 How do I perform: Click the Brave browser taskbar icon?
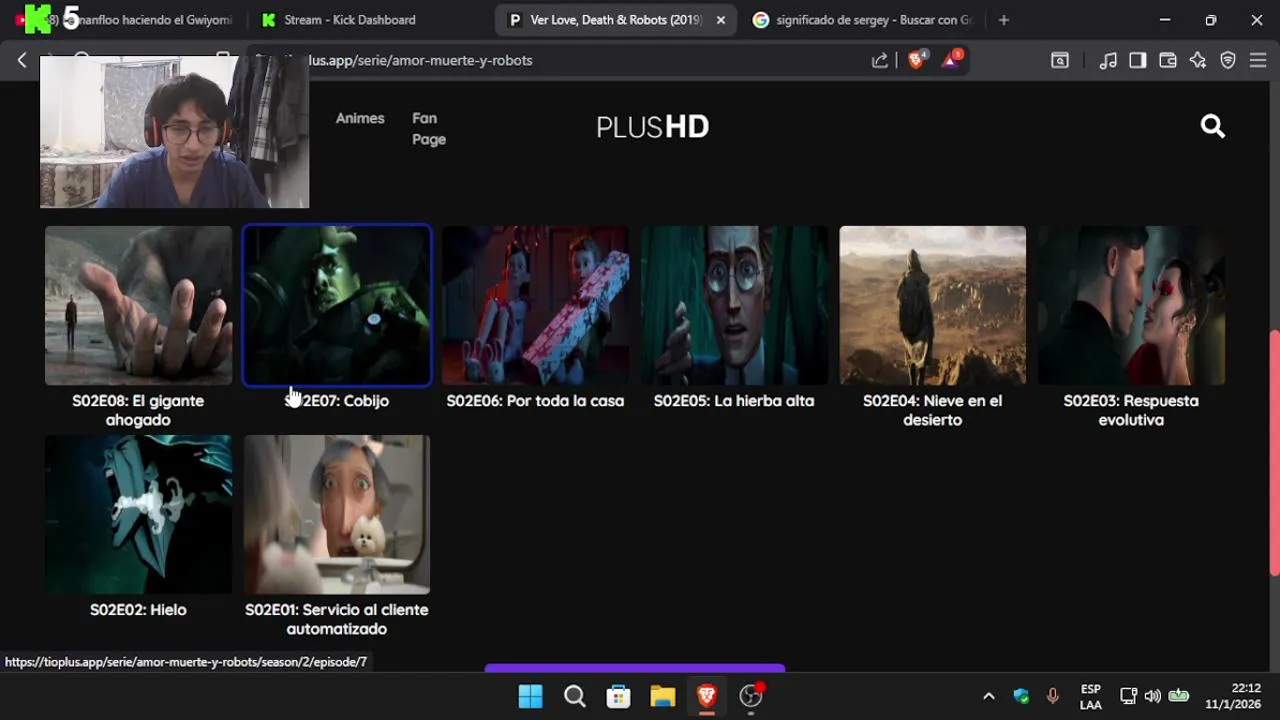tap(707, 696)
